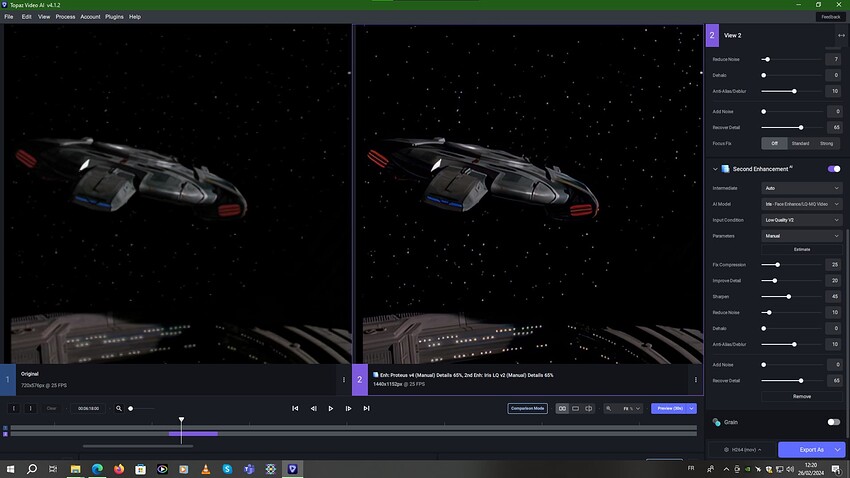This screenshot has height=478, width=850.
Task: Enable the Grain toggle
Action: point(834,422)
